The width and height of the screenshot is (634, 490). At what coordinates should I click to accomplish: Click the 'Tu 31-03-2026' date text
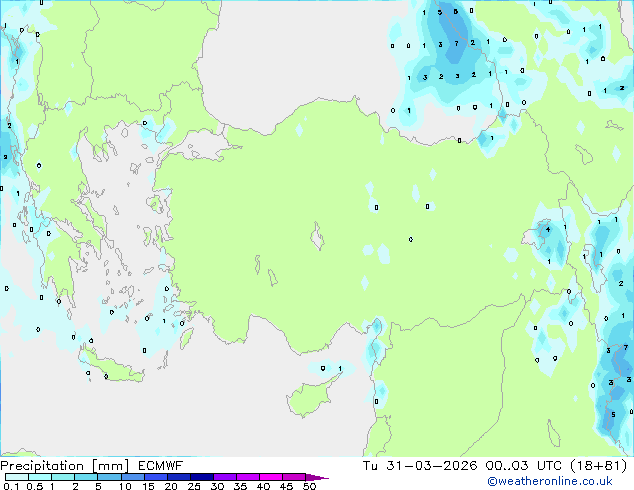point(420,466)
